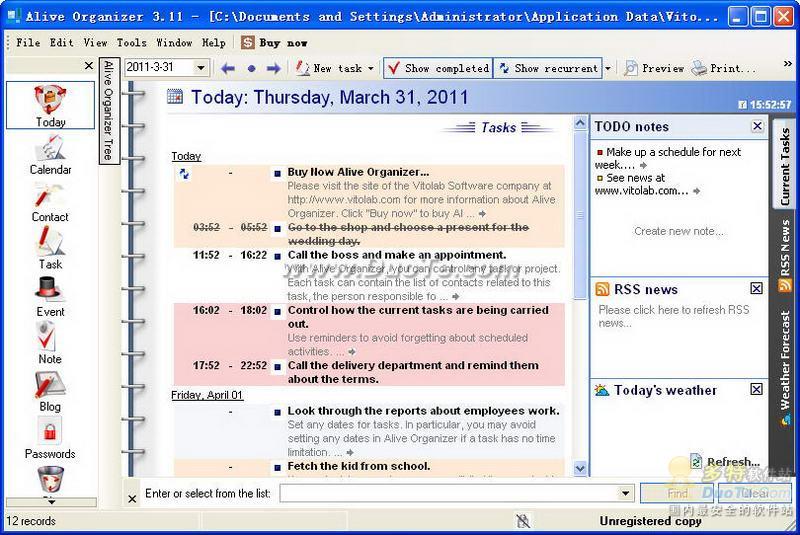Click the search text input field

point(449,493)
